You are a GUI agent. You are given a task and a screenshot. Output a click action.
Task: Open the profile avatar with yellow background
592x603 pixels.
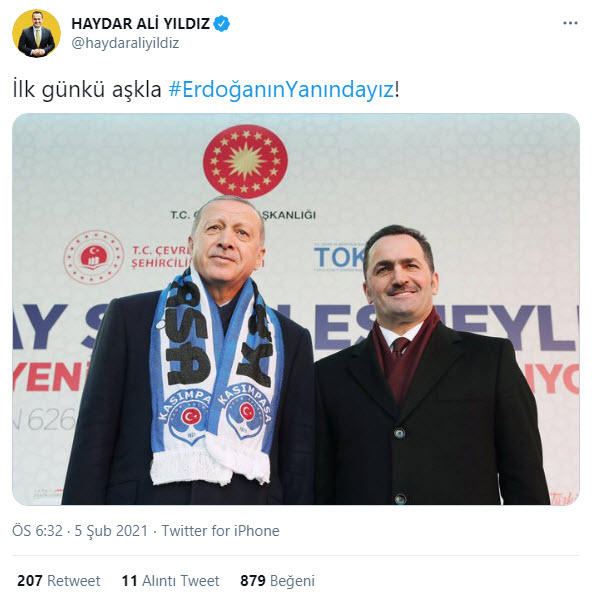pos(37,33)
